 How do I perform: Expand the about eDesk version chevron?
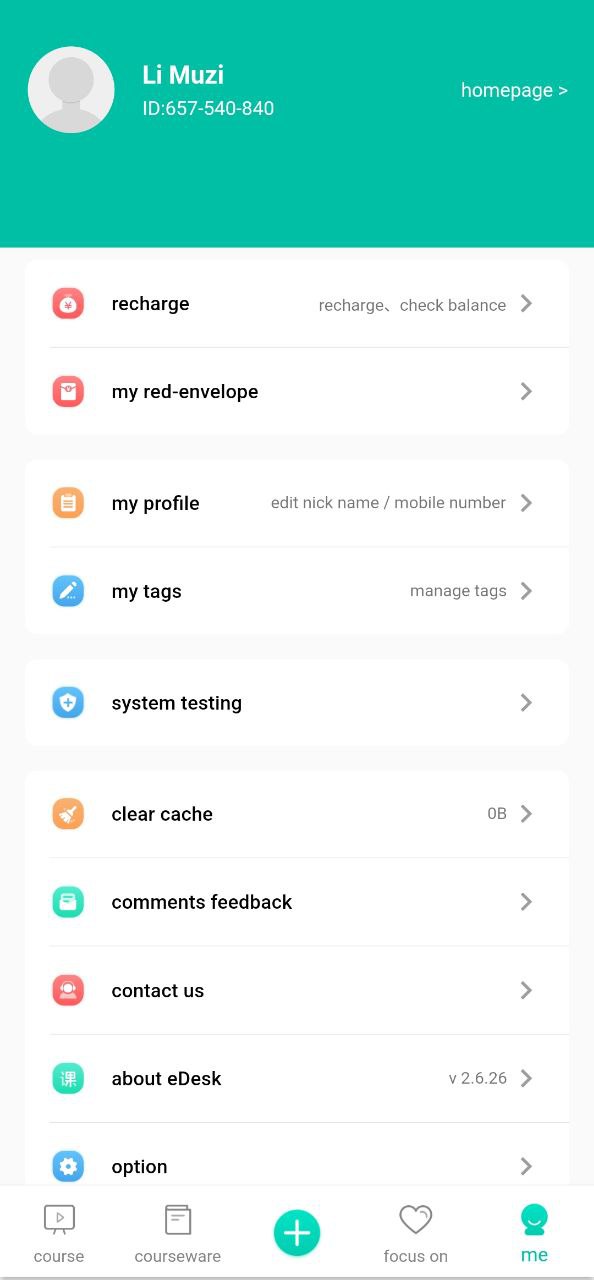pyautogui.click(x=527, y=1078)
